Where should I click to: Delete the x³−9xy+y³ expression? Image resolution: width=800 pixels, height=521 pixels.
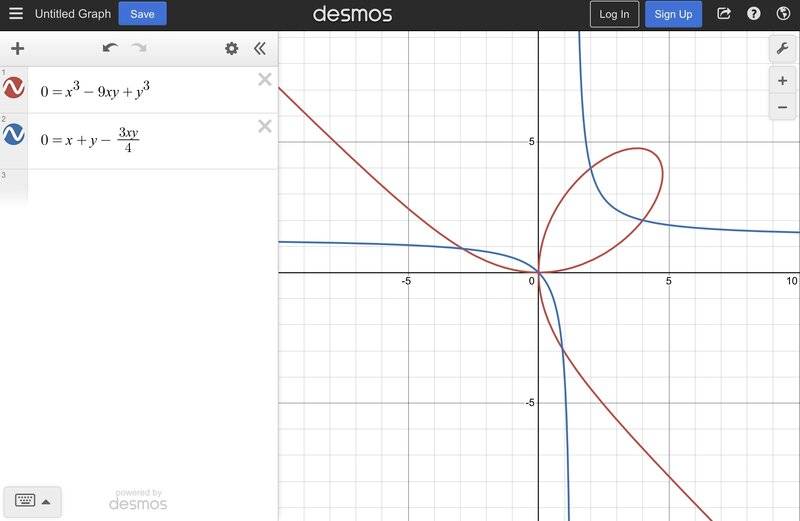[x=265, y=79]
